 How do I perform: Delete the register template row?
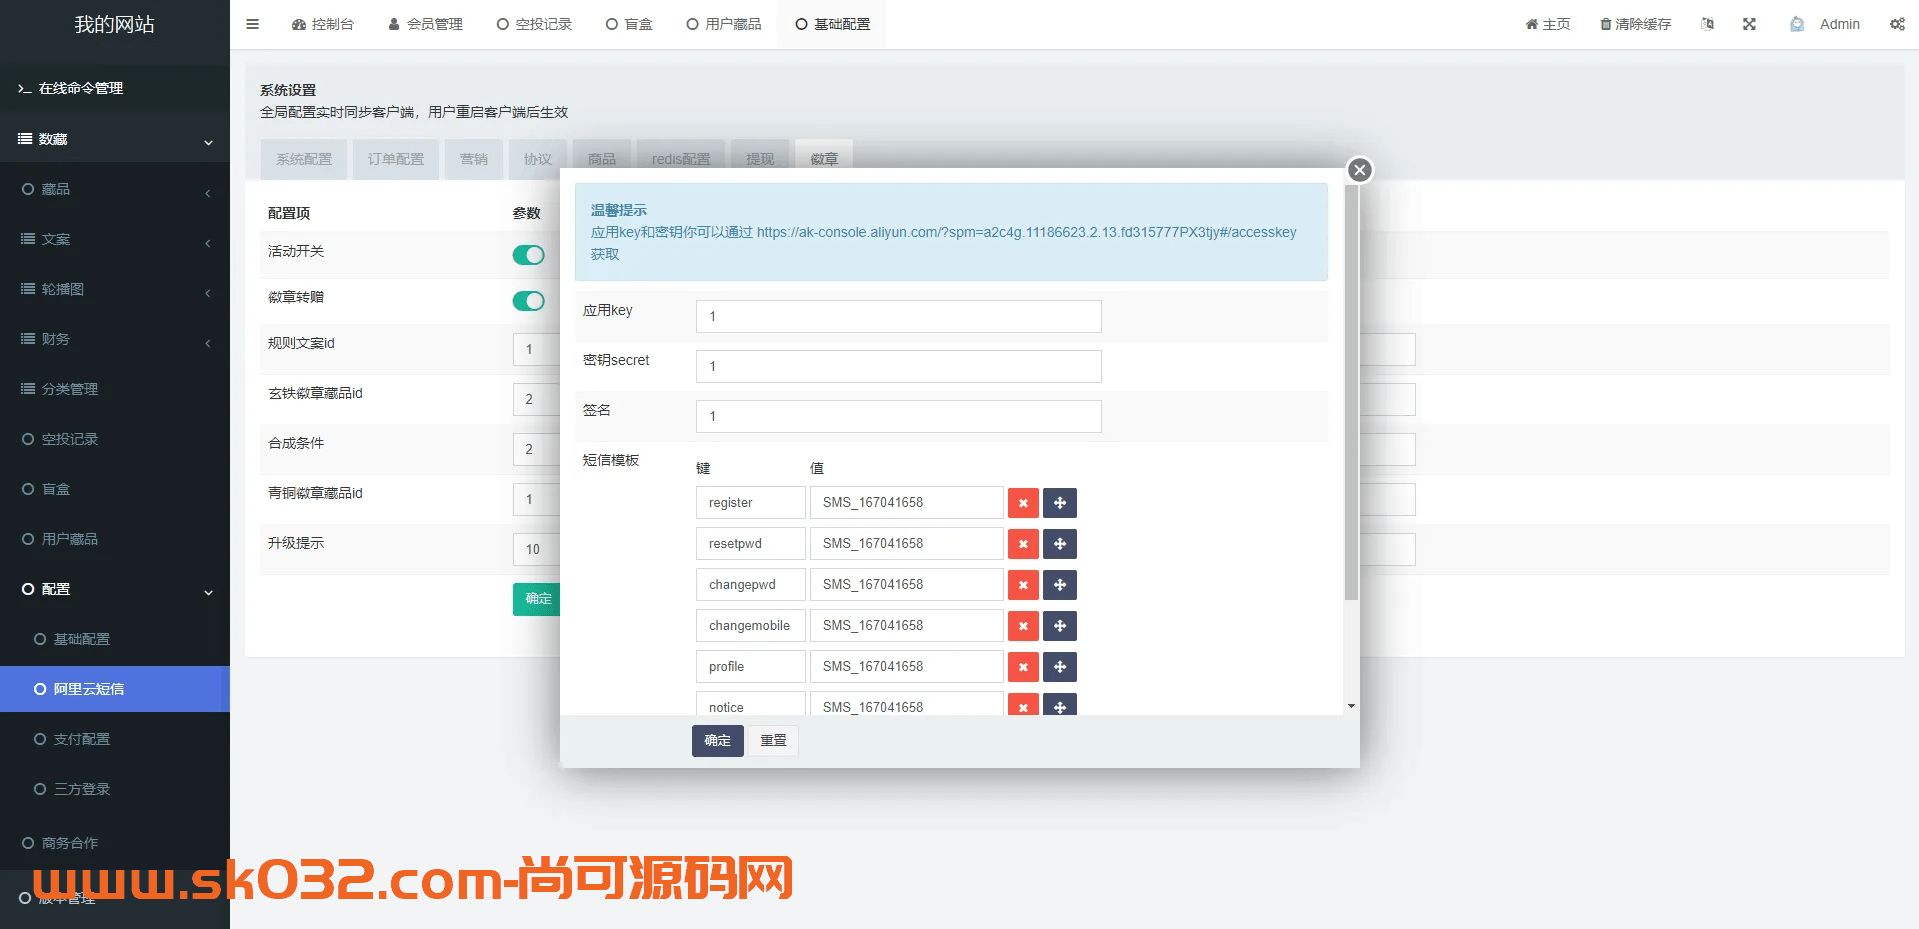1023,503
